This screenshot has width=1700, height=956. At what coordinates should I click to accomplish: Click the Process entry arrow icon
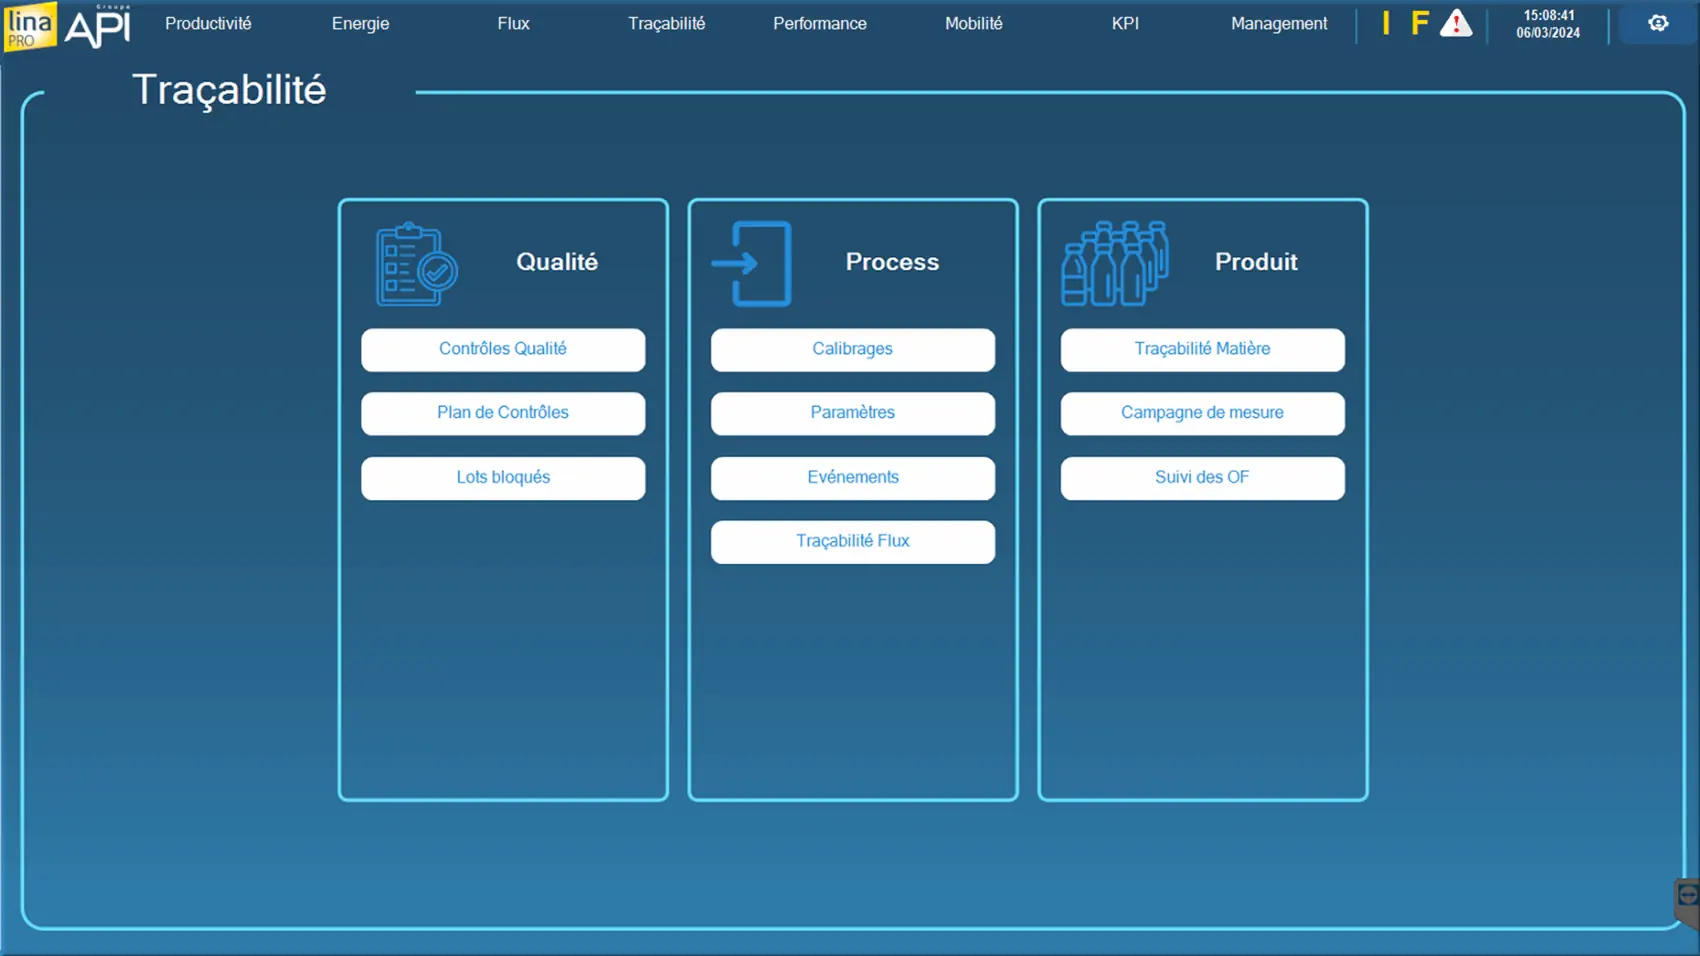coord(752,264)
